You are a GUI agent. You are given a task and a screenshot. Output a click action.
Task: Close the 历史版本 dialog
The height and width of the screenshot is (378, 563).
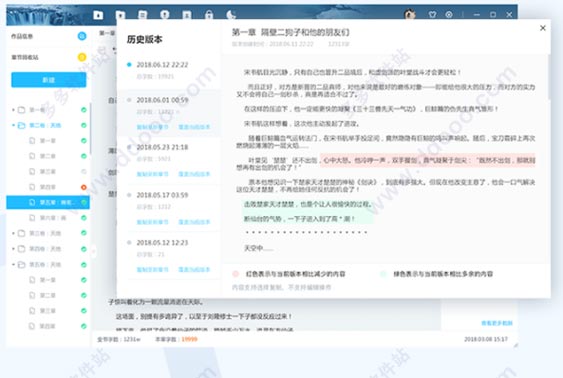click(x=543, y=28)
